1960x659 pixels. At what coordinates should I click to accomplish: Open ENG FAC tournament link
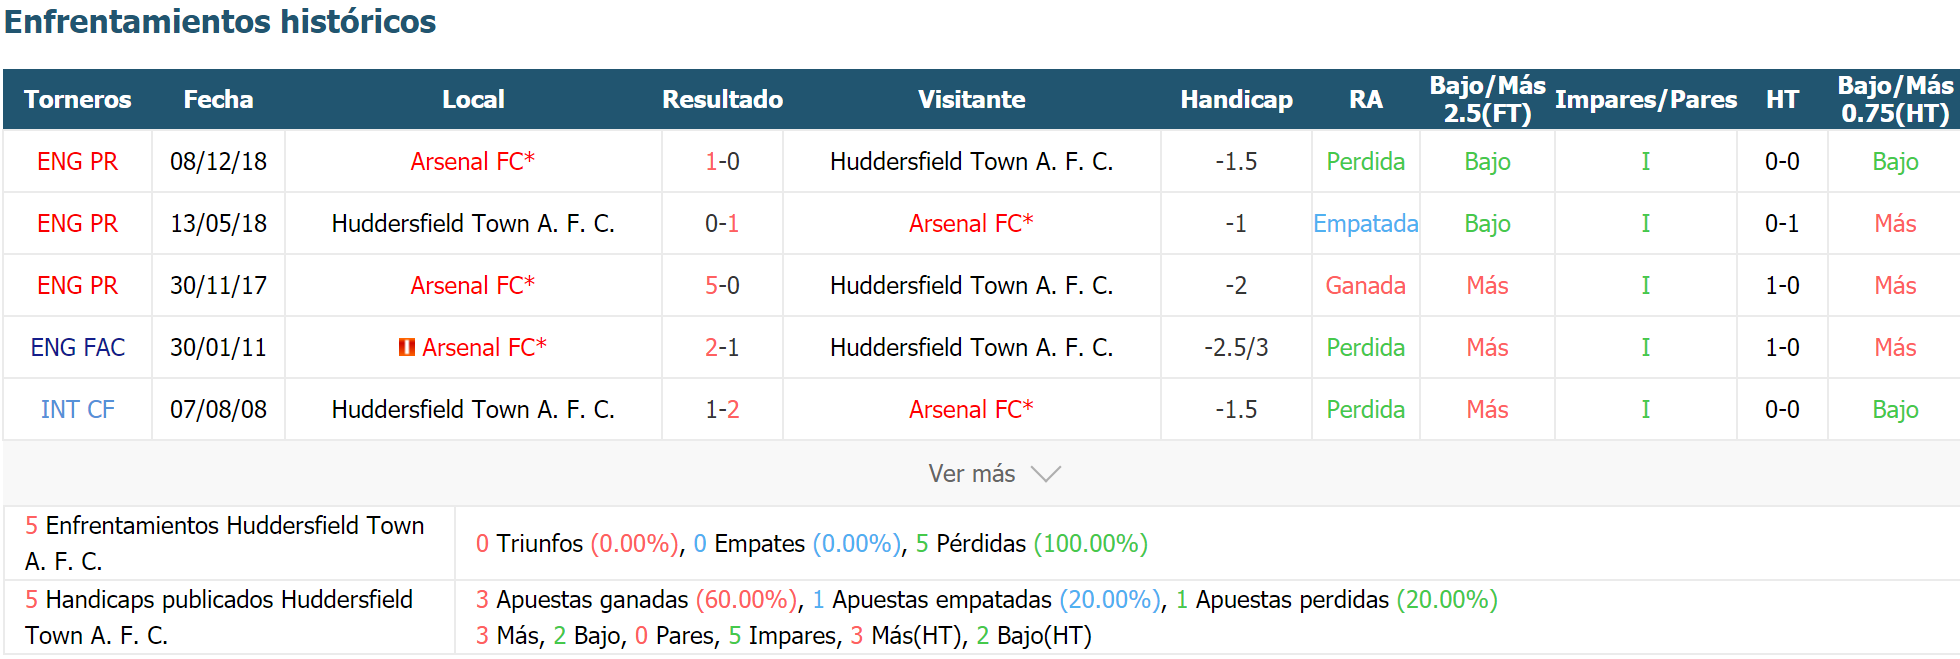click(77, 347)
